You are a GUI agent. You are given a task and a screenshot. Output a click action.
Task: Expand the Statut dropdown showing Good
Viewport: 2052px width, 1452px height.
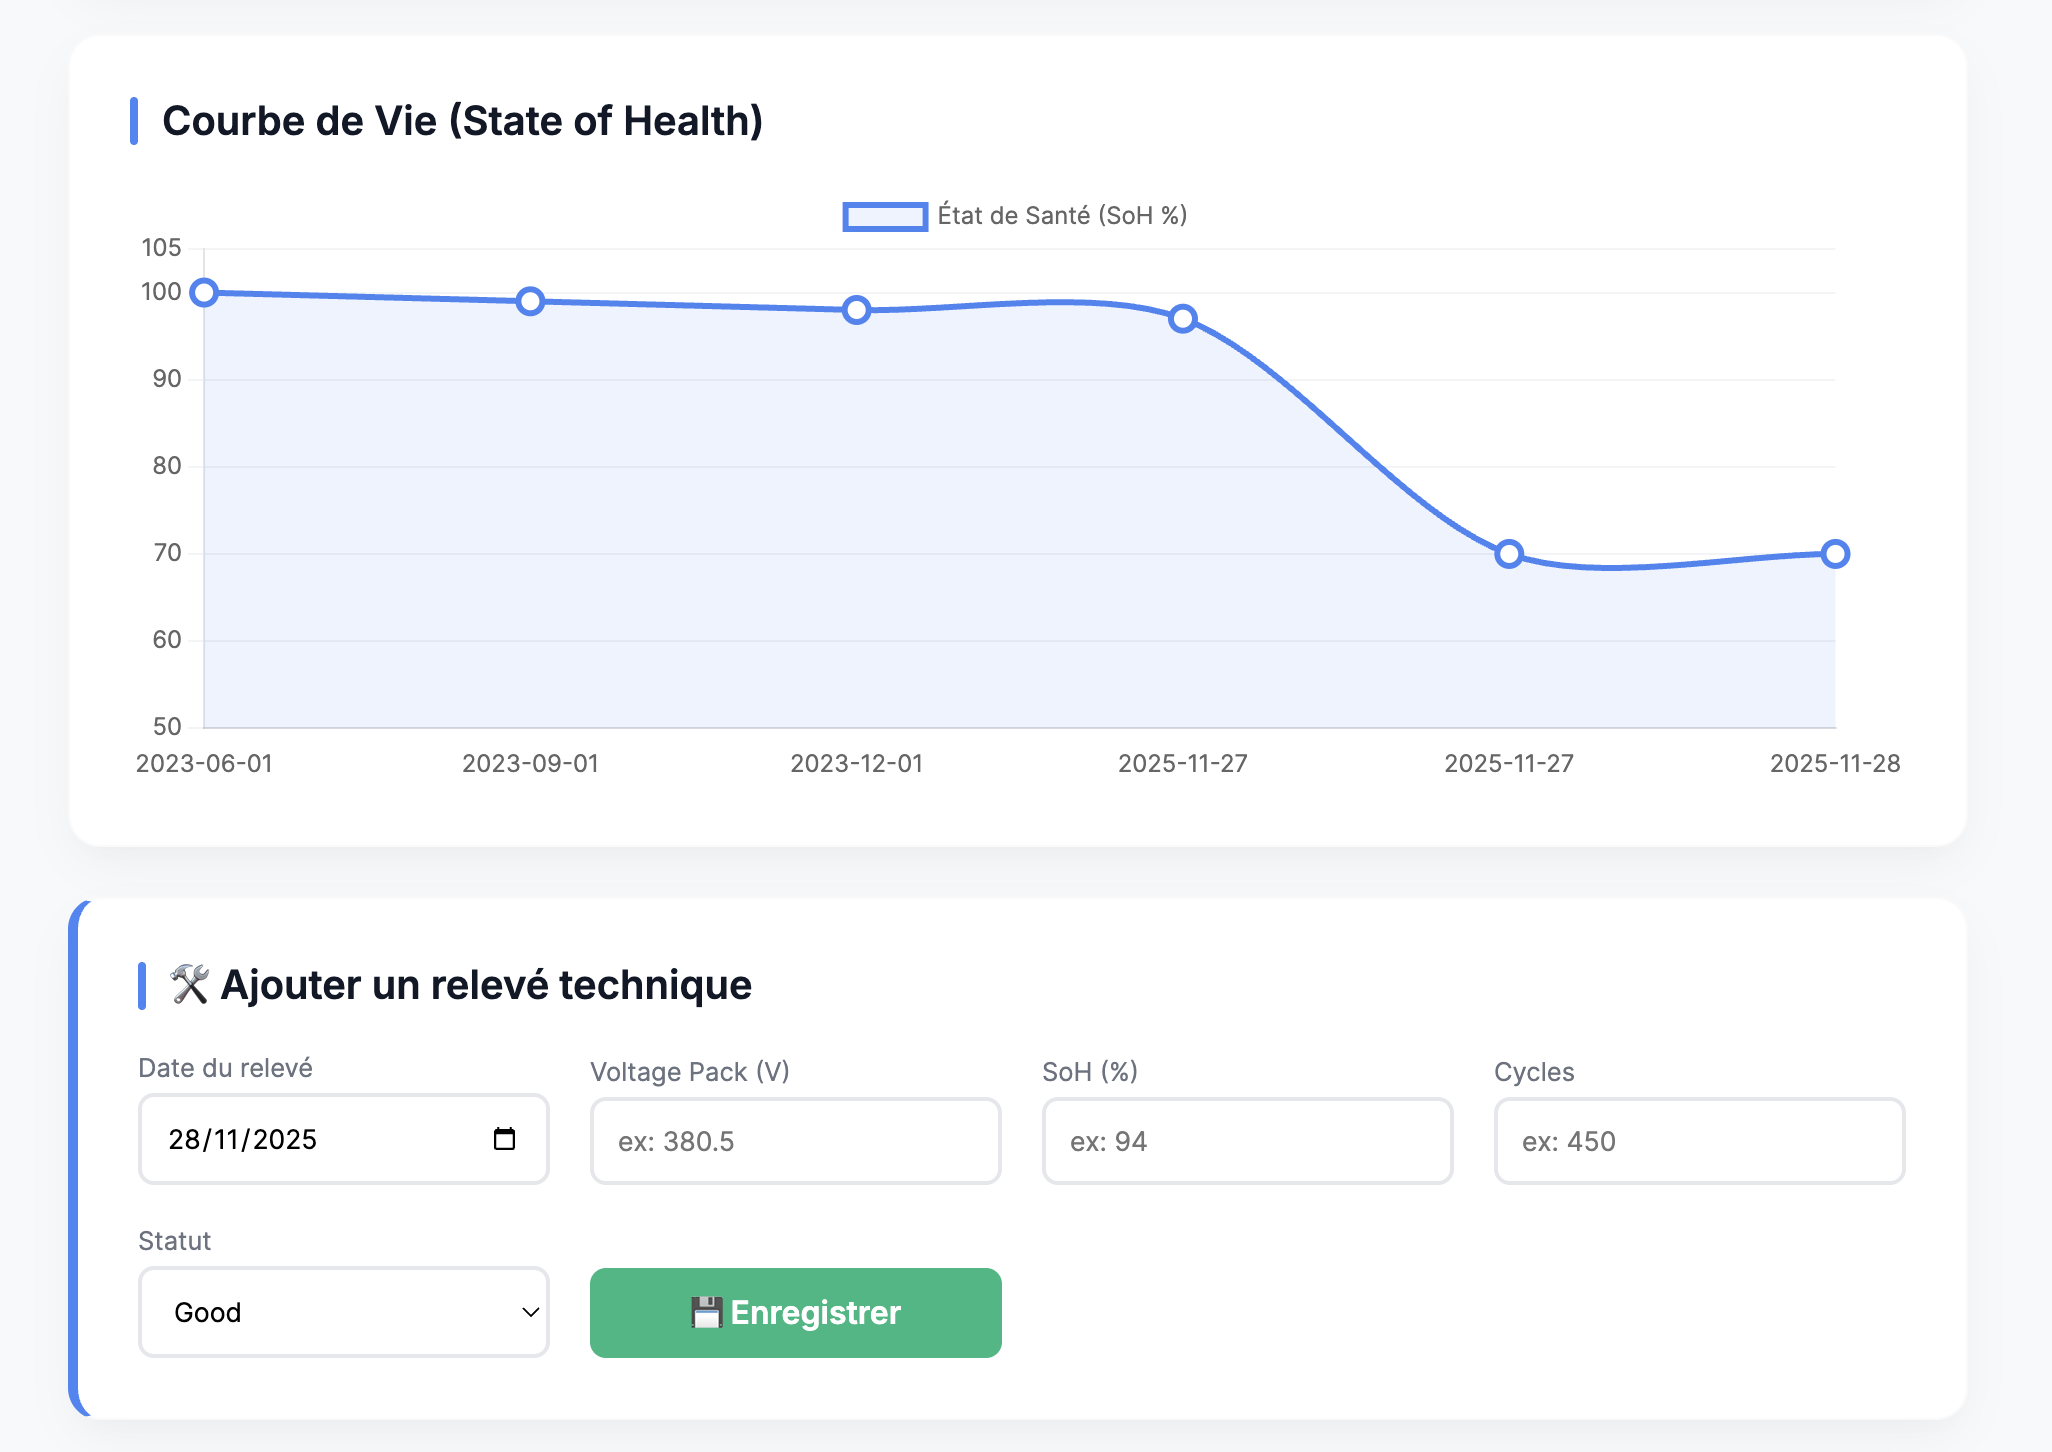pos(344,1312)
